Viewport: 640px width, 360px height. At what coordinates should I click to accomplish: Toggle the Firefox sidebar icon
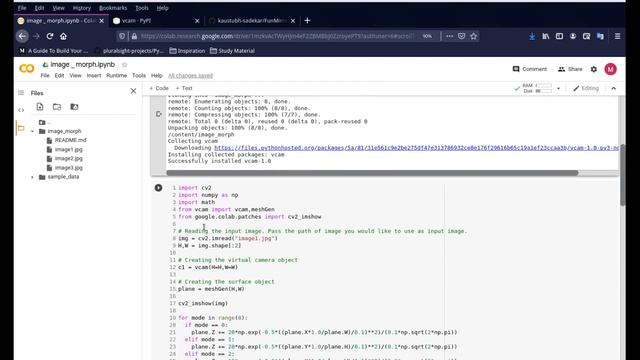click(559, 36)
